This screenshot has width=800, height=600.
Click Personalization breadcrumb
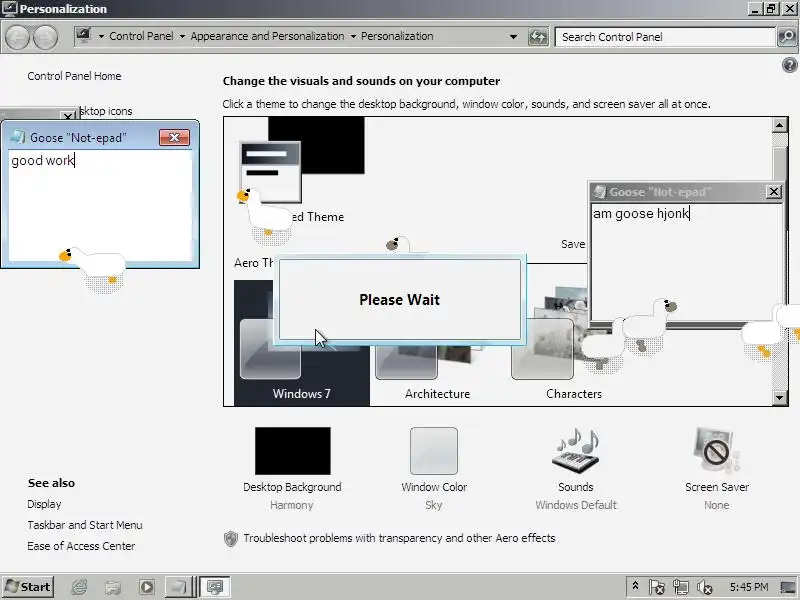click(x=397, y=36)
